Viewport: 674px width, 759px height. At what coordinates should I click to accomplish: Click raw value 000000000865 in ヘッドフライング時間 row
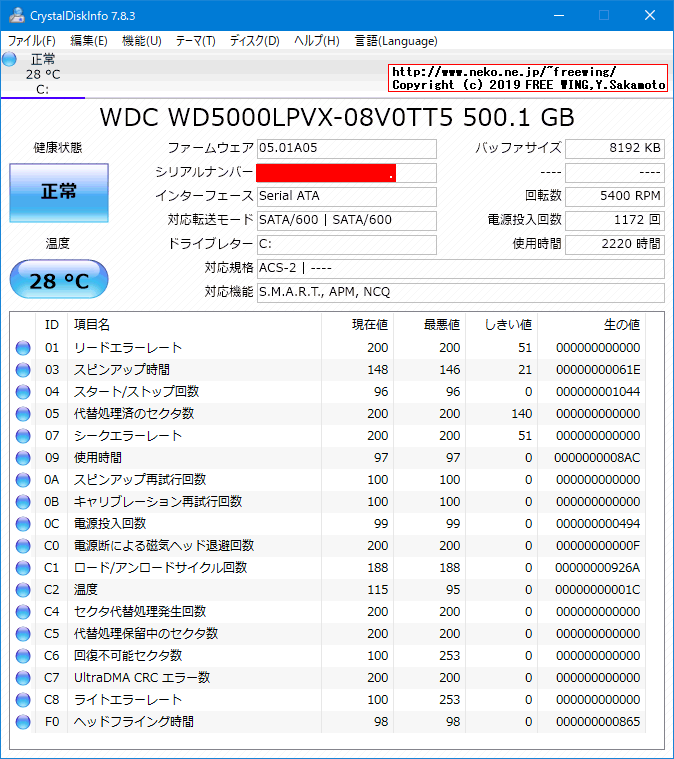click(598, 722)
